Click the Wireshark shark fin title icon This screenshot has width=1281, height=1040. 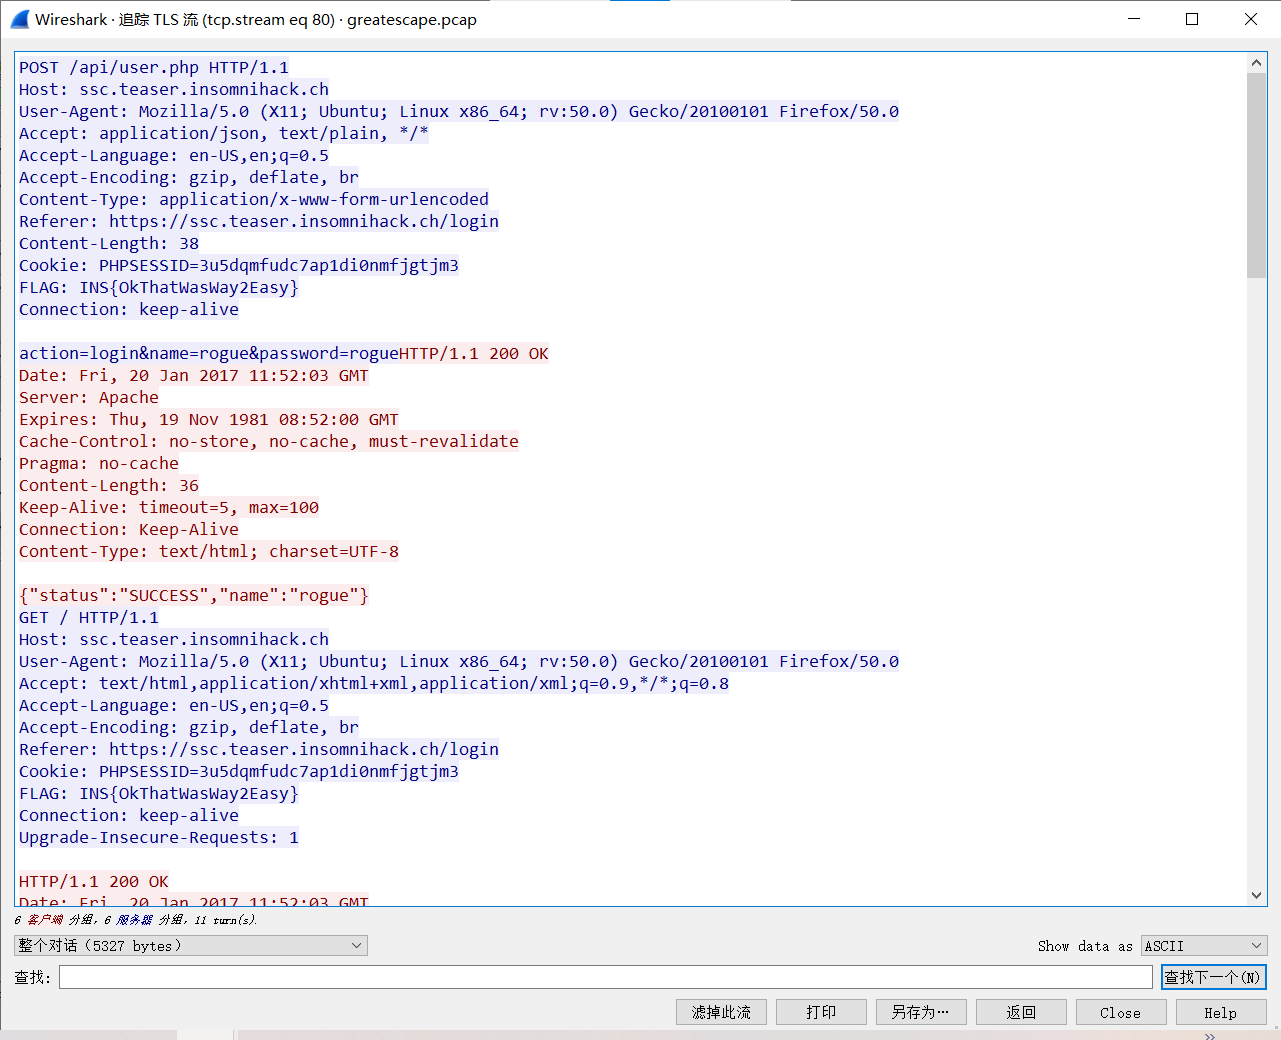20,19
